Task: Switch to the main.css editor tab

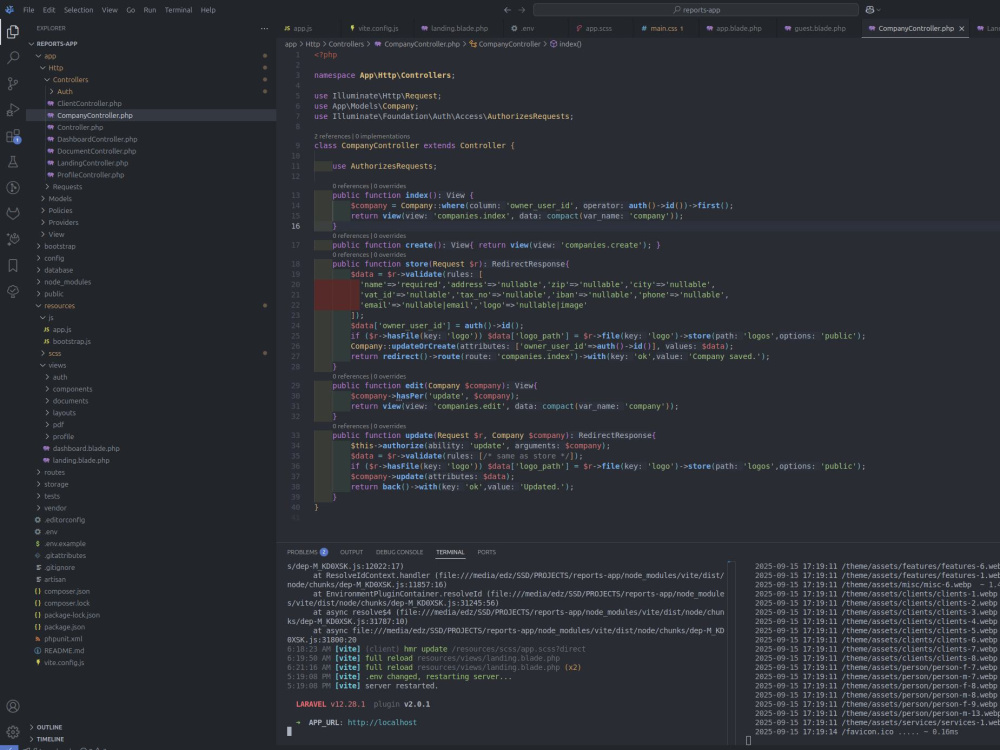Action: click(662, 29)
